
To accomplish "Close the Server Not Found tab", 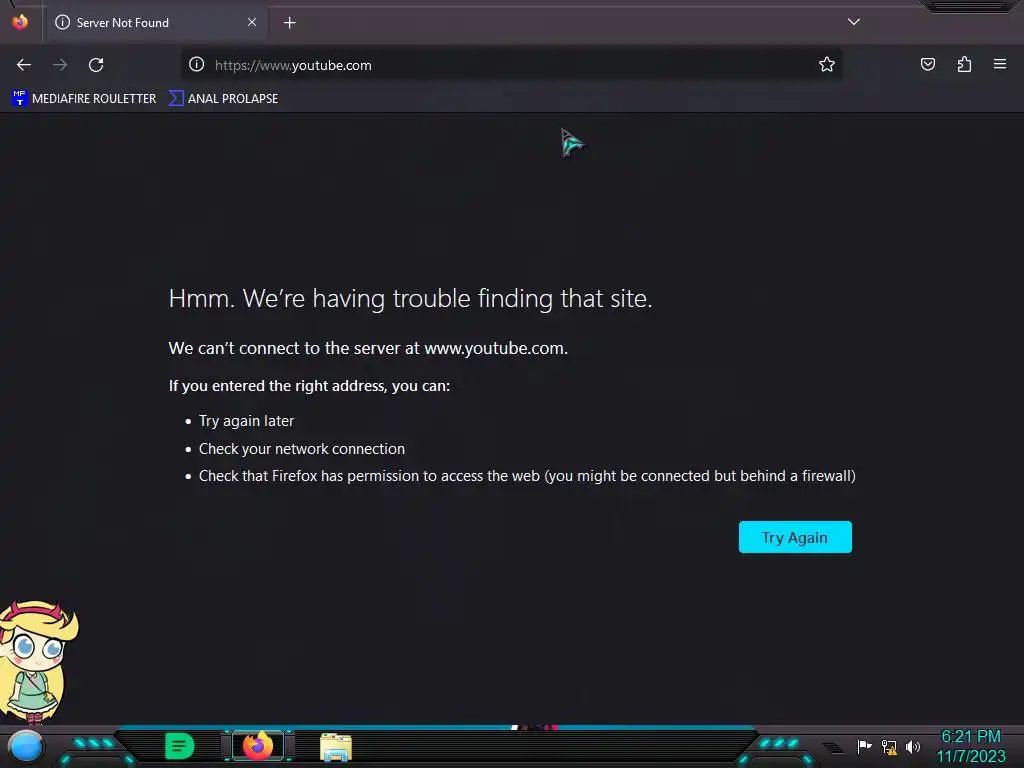I will [x=252, y=22].
